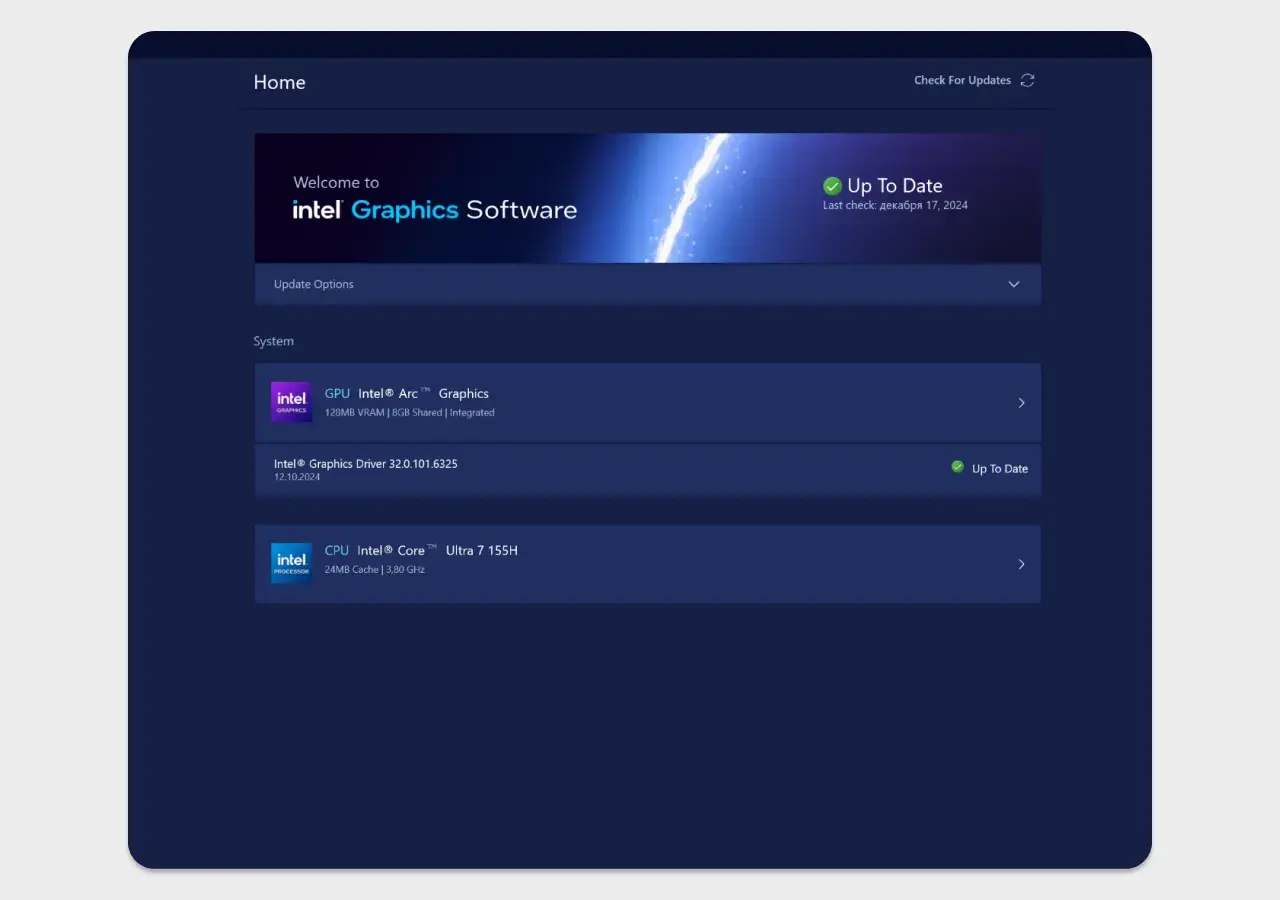This screenshot has height=900, width=1280.
Task: Click Intel Graphics Driver 32.0.101.6325 text
Action: [366, 464]
